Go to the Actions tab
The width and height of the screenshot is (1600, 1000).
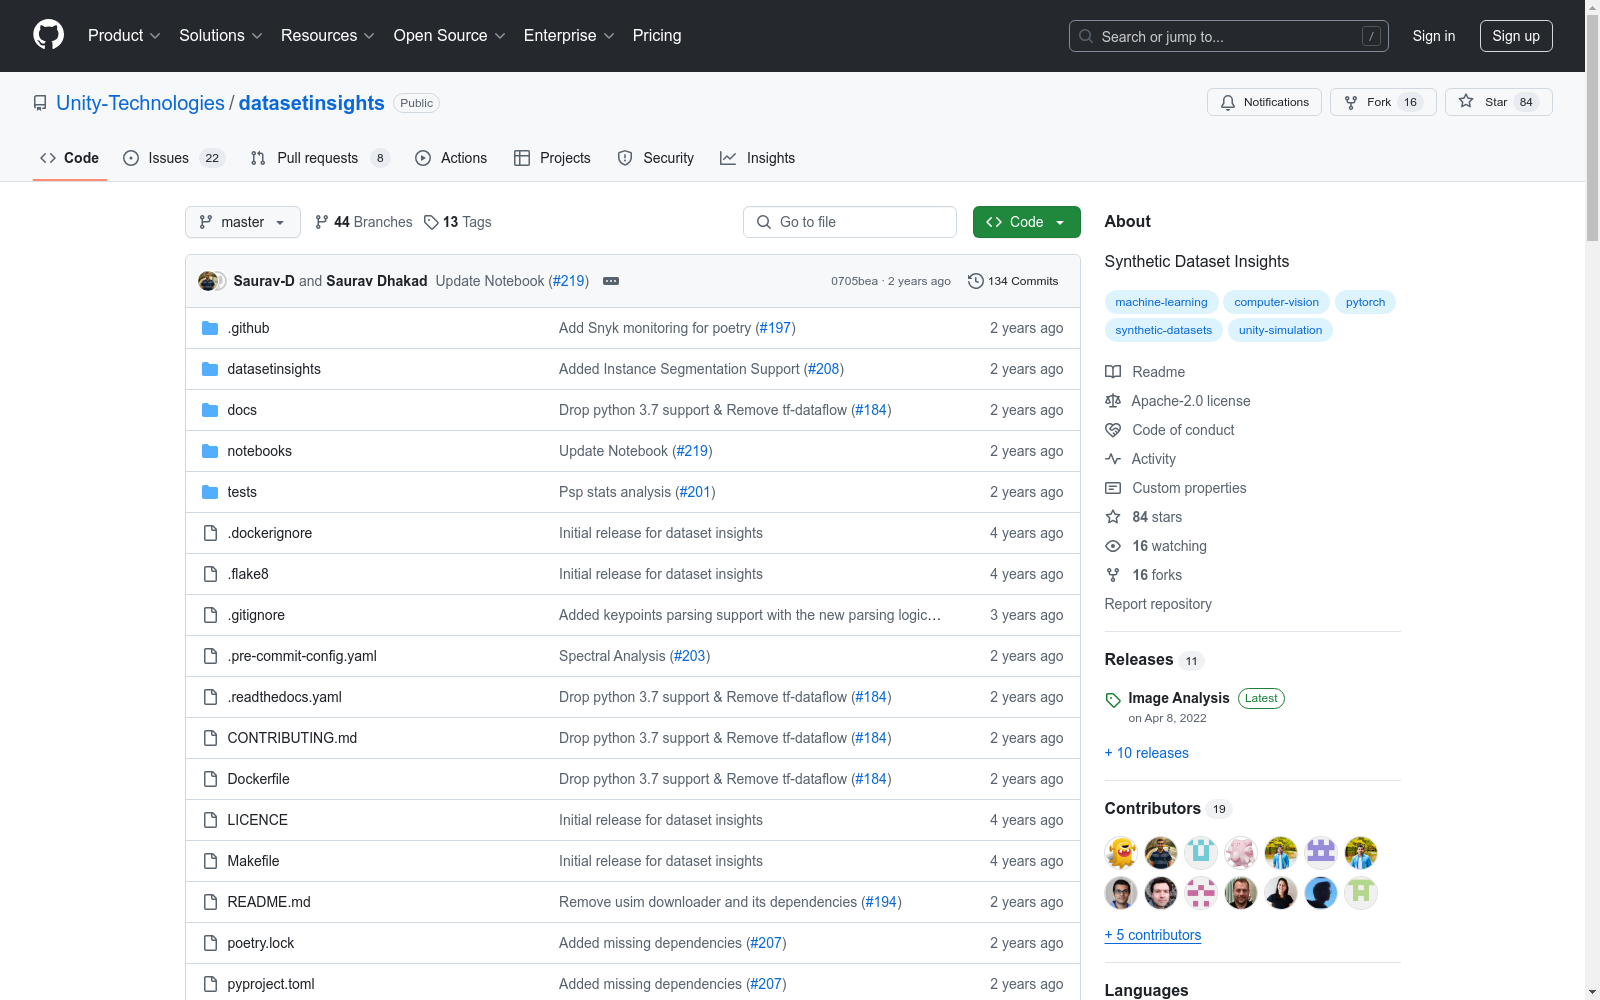(x=451, y=158)
